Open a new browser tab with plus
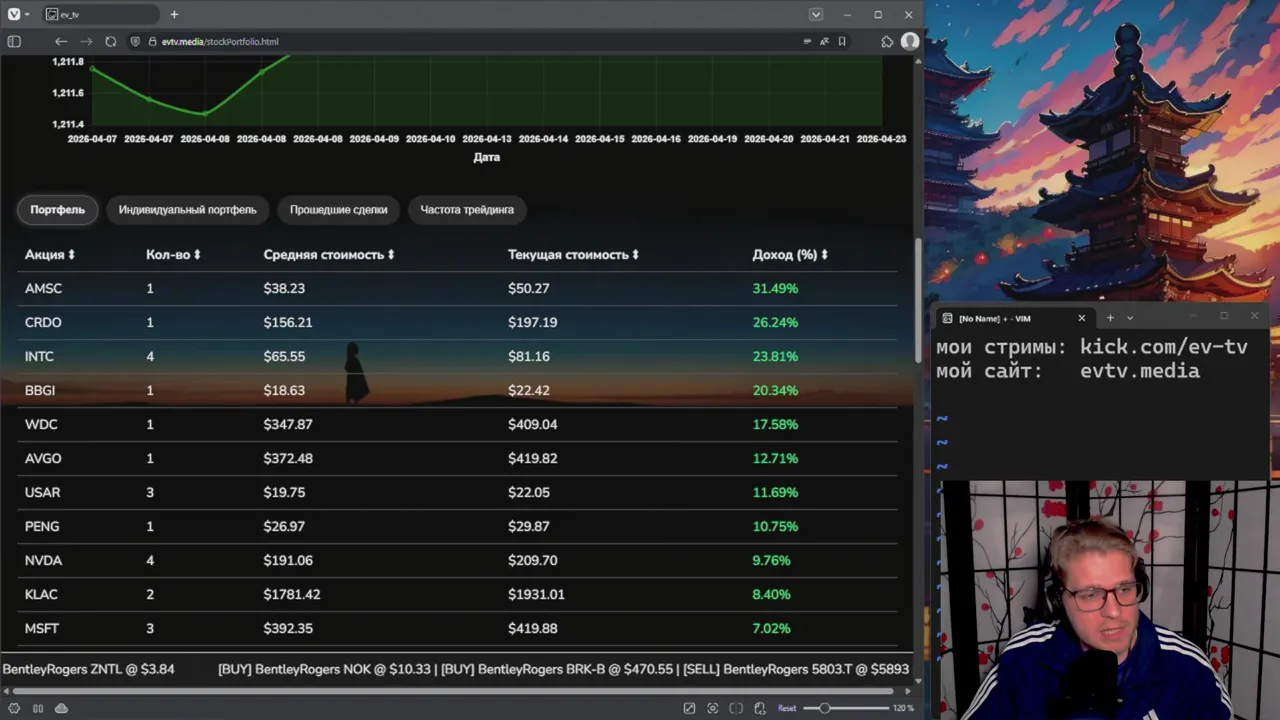This screenshot has width=1280, height=720. pos(174,14)
